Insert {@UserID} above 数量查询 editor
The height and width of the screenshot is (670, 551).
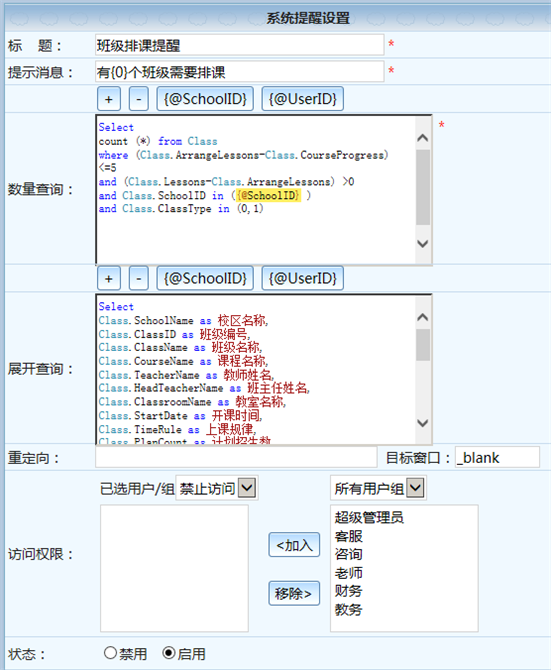pyautogui.click(x=302, y=99)
